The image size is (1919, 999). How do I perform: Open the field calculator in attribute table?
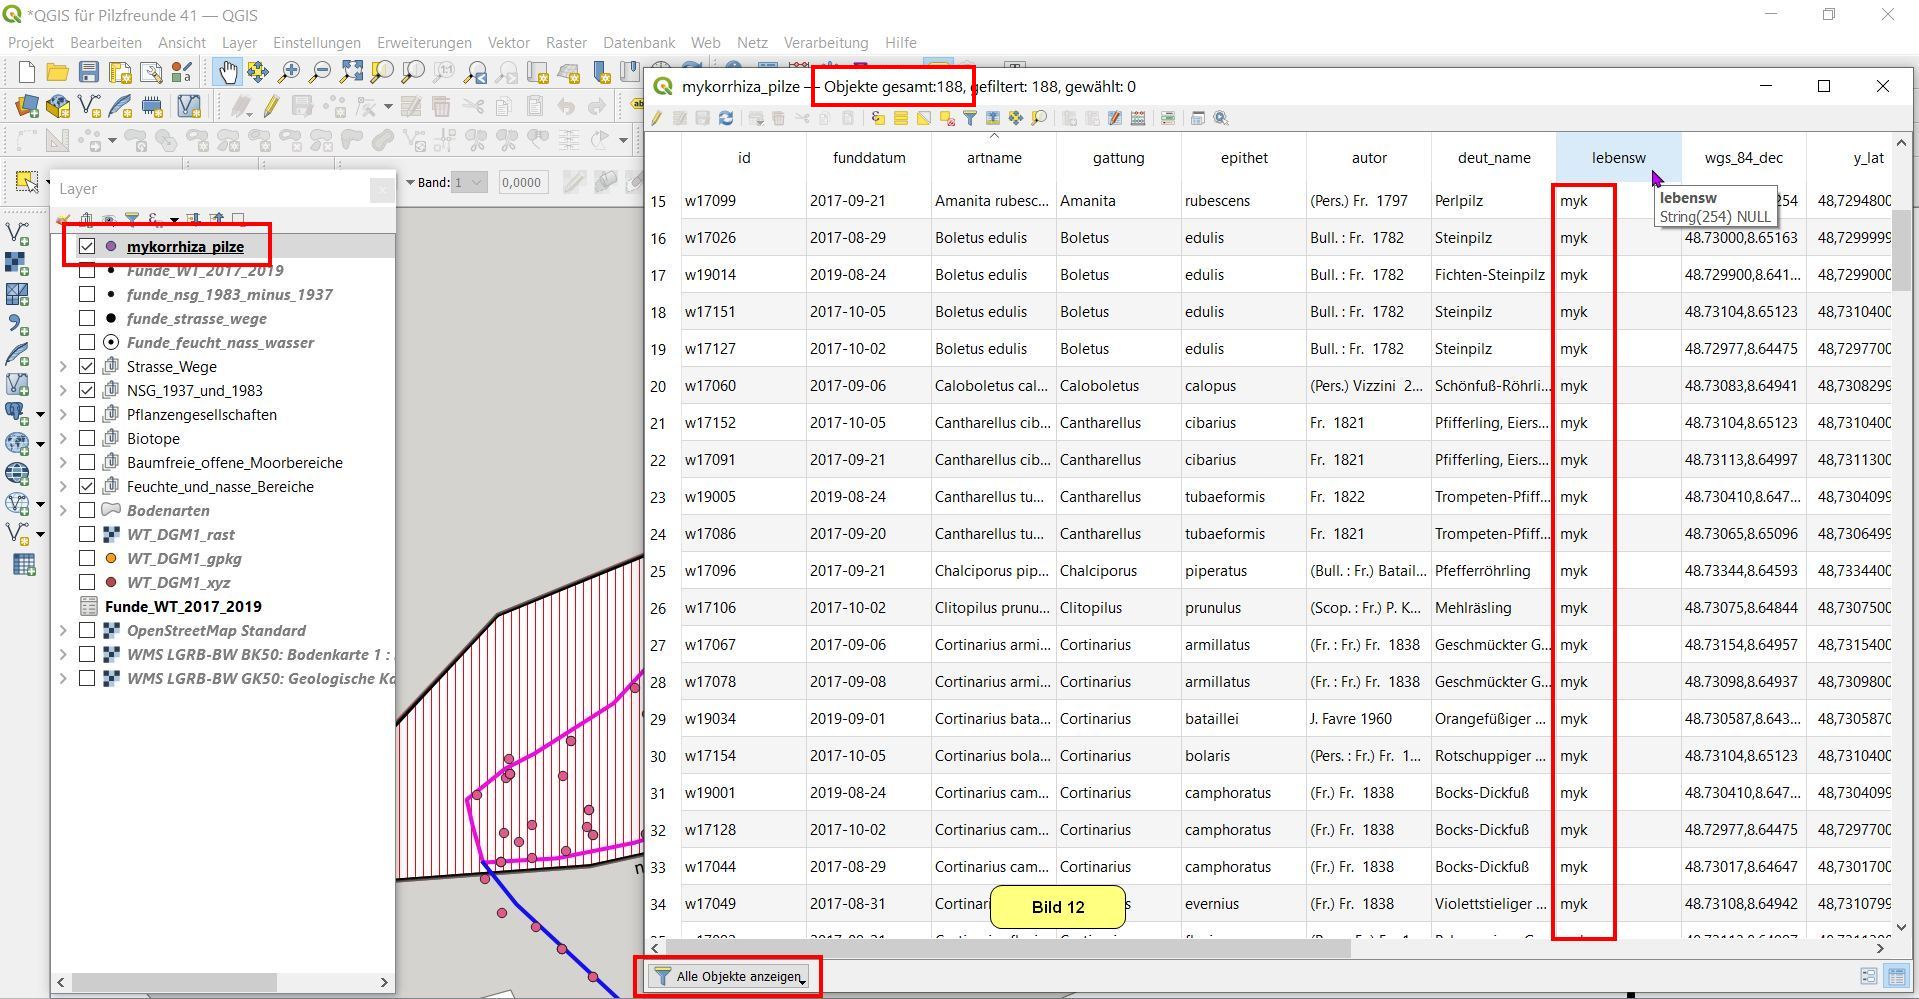1138,118
